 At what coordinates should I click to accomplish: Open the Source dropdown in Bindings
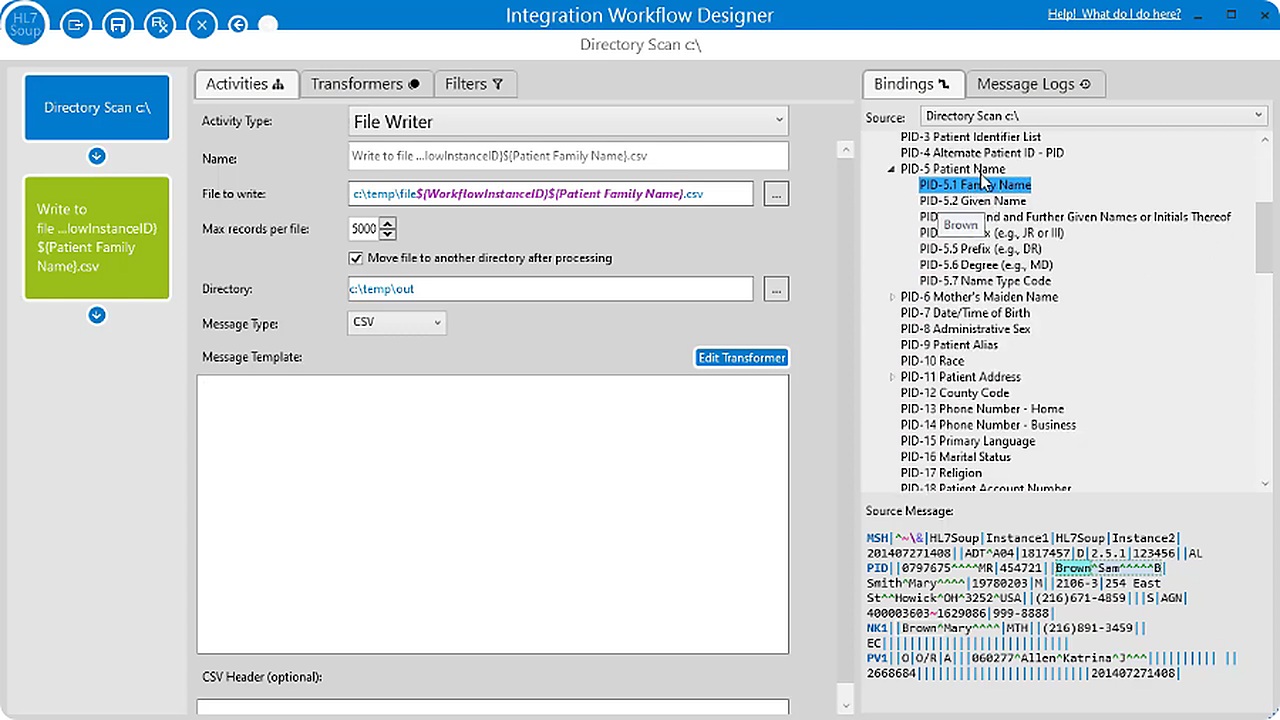pyautogui.click(x=1093, y=116)
